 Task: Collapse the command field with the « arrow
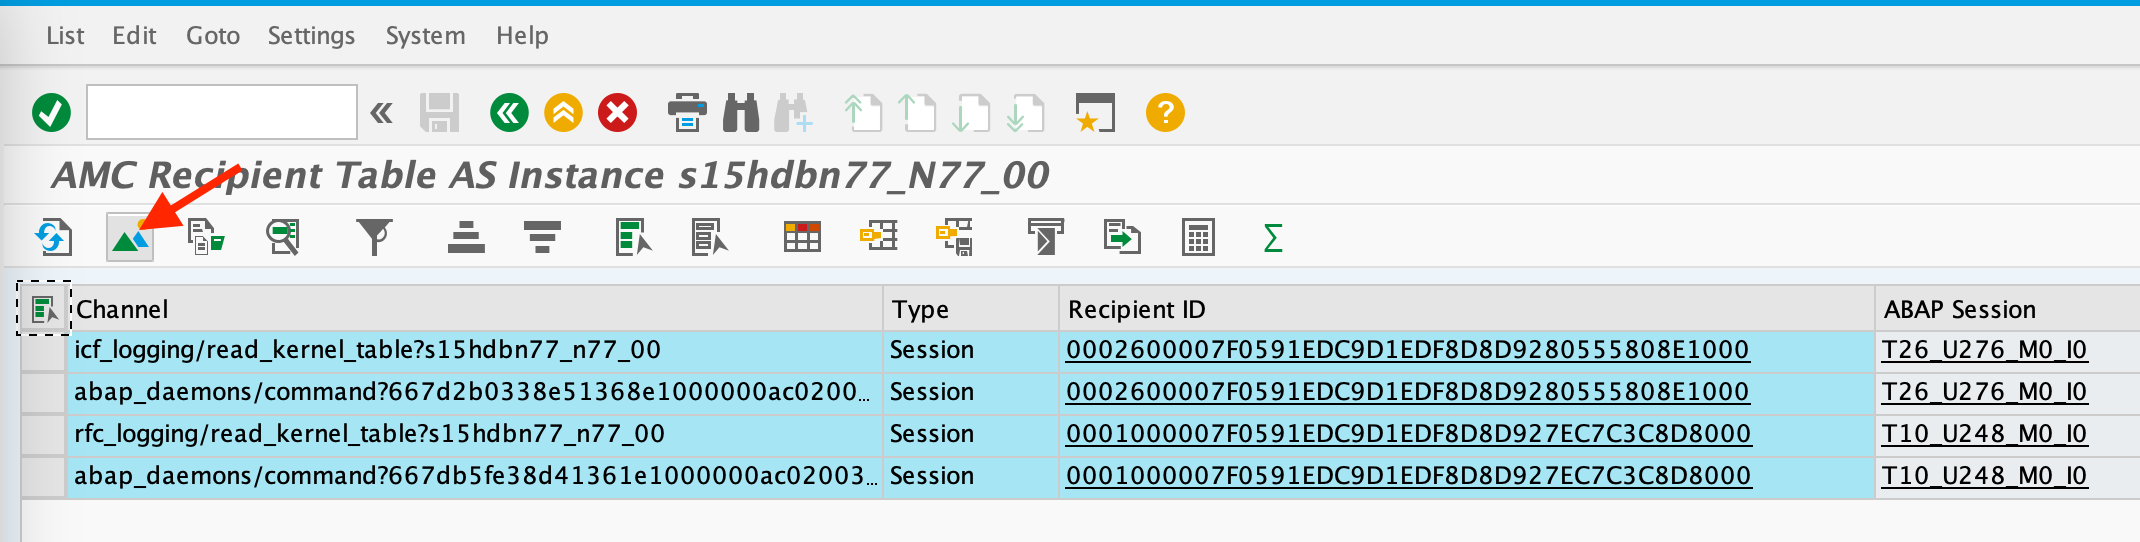point(381,113)
